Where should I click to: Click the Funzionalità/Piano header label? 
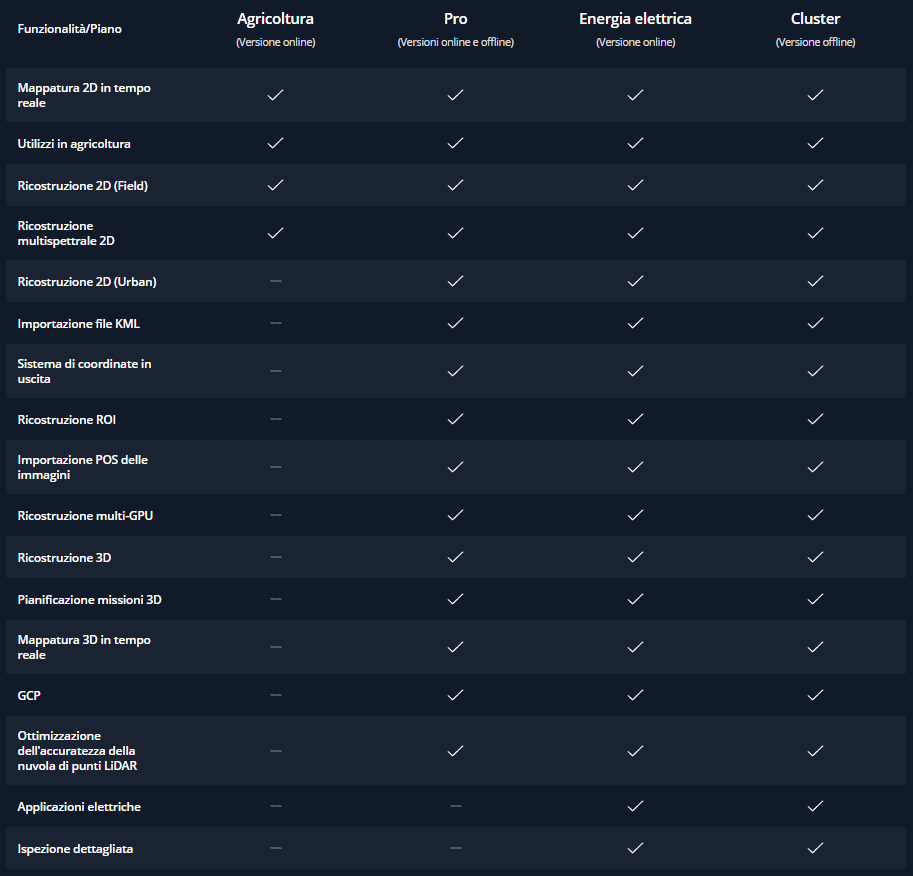(x=69, y=29)
